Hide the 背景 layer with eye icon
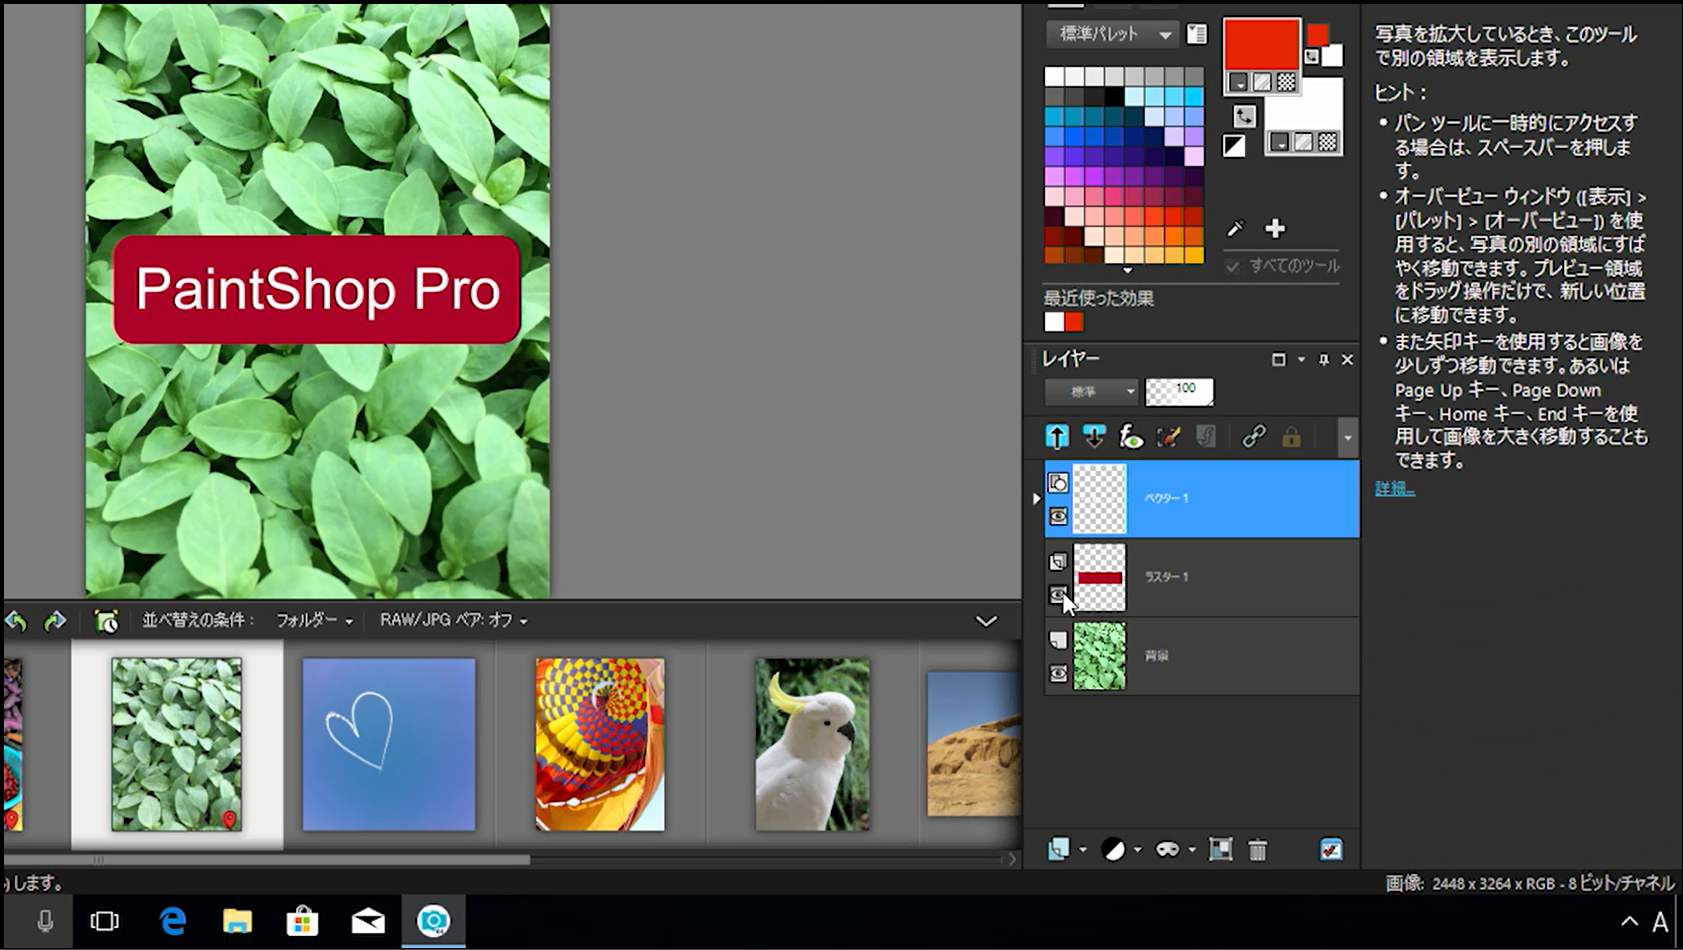 coord(1058,674)
